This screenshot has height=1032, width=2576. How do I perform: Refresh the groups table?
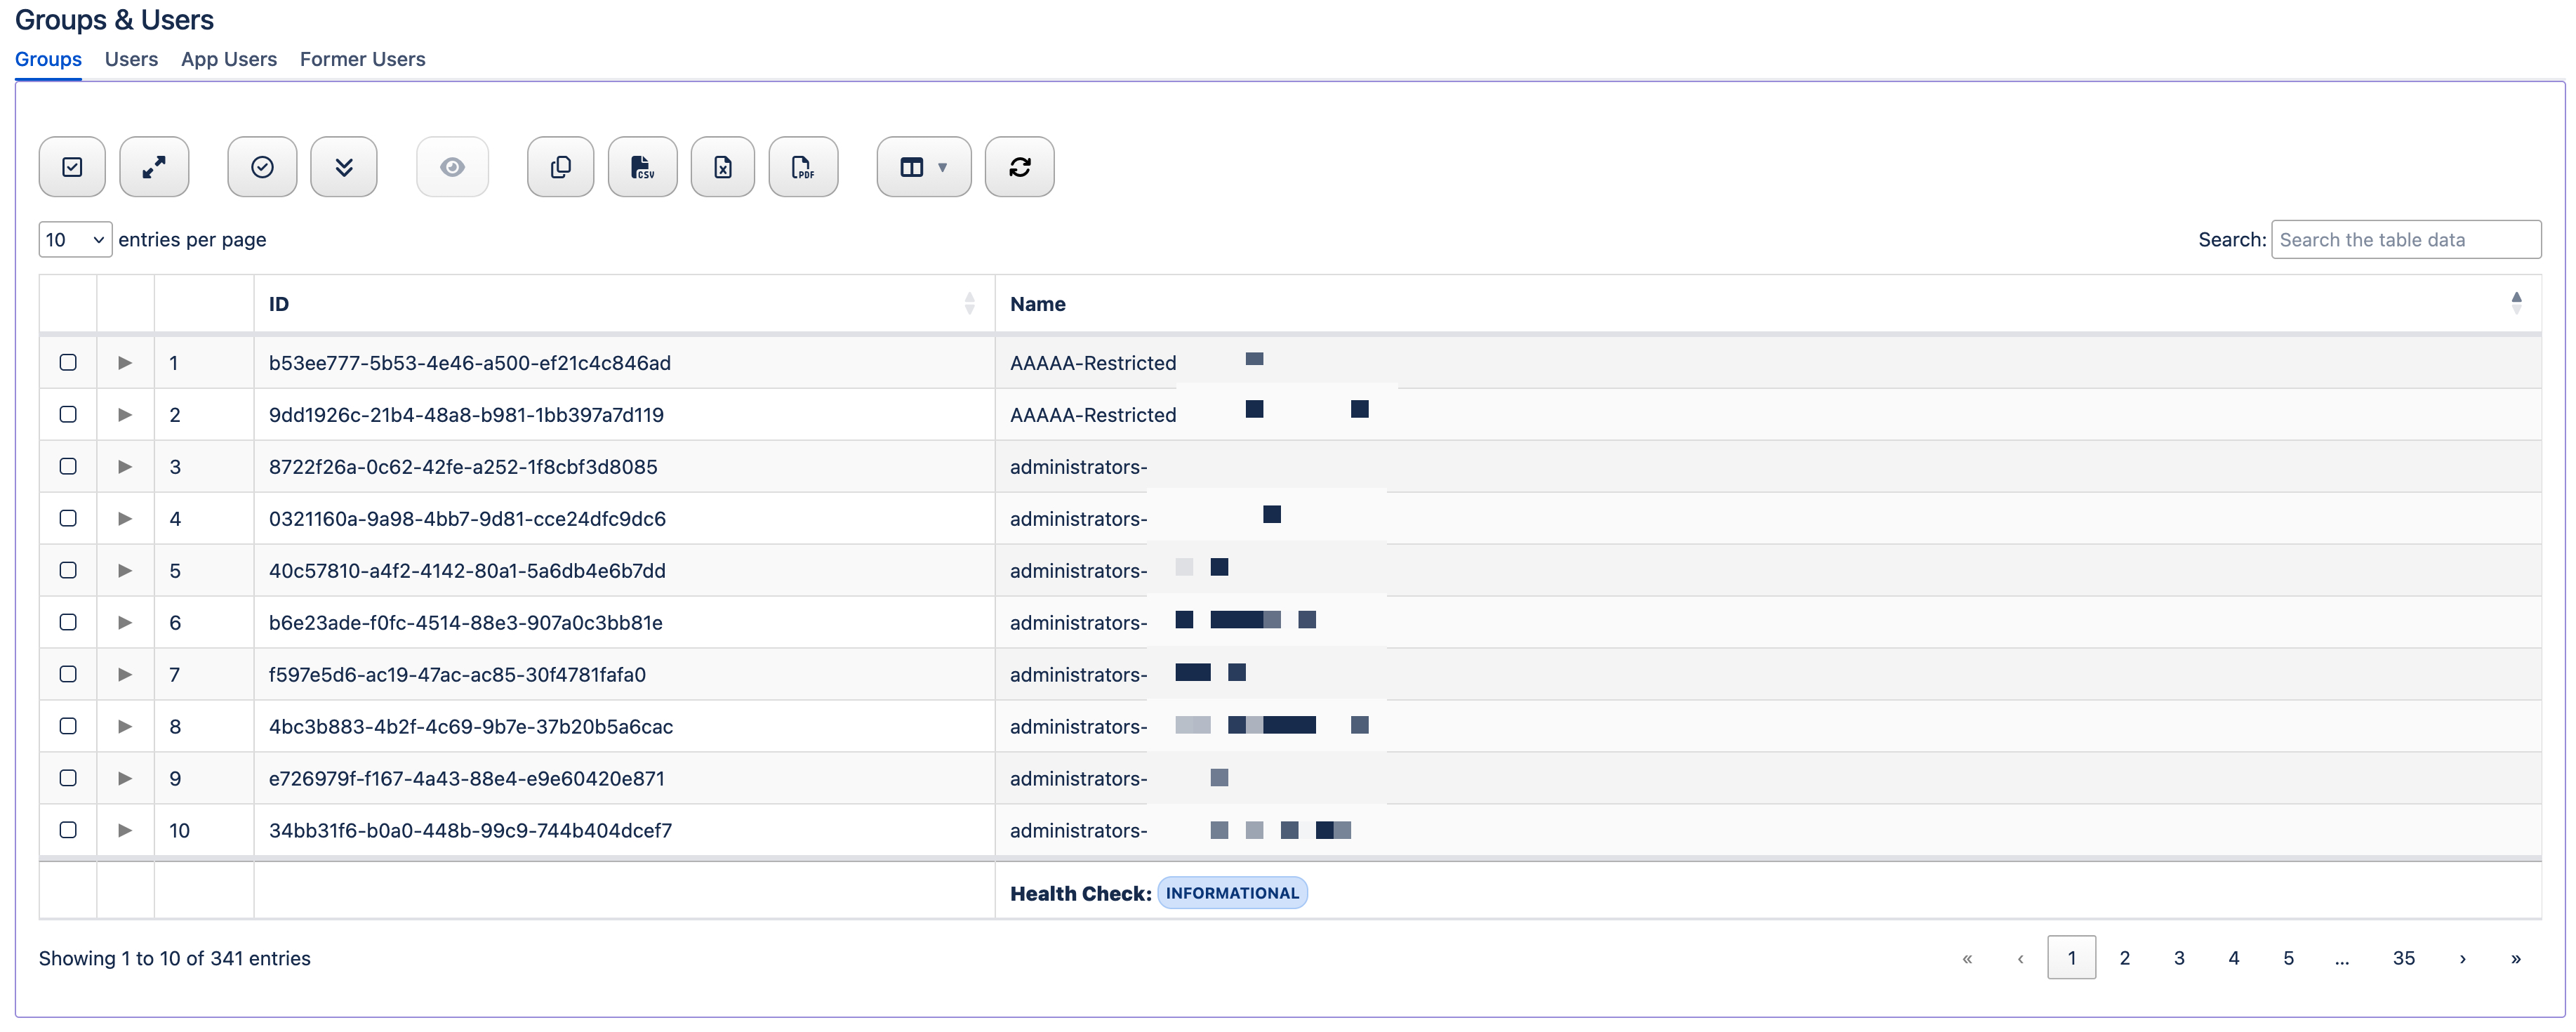[1020, 167]
